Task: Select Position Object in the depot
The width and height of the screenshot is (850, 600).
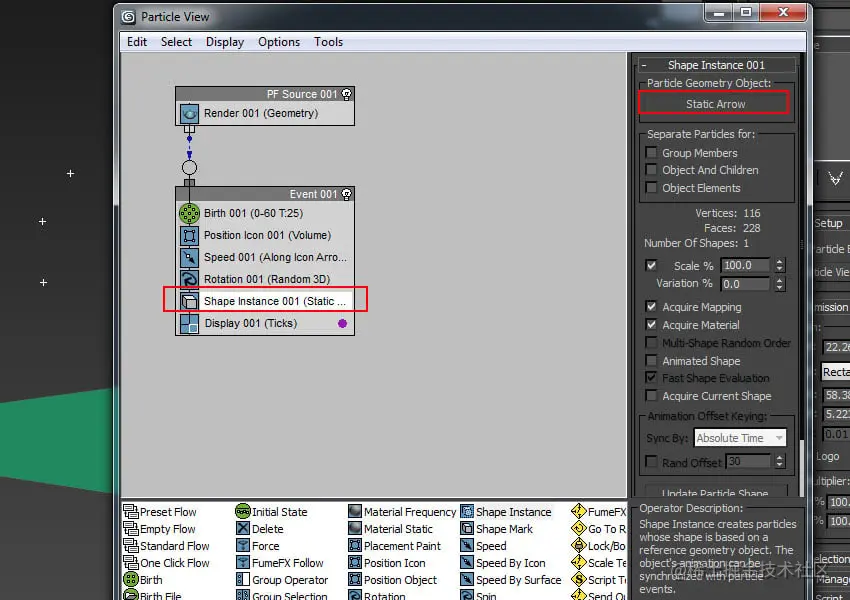Action: (392, 580)
